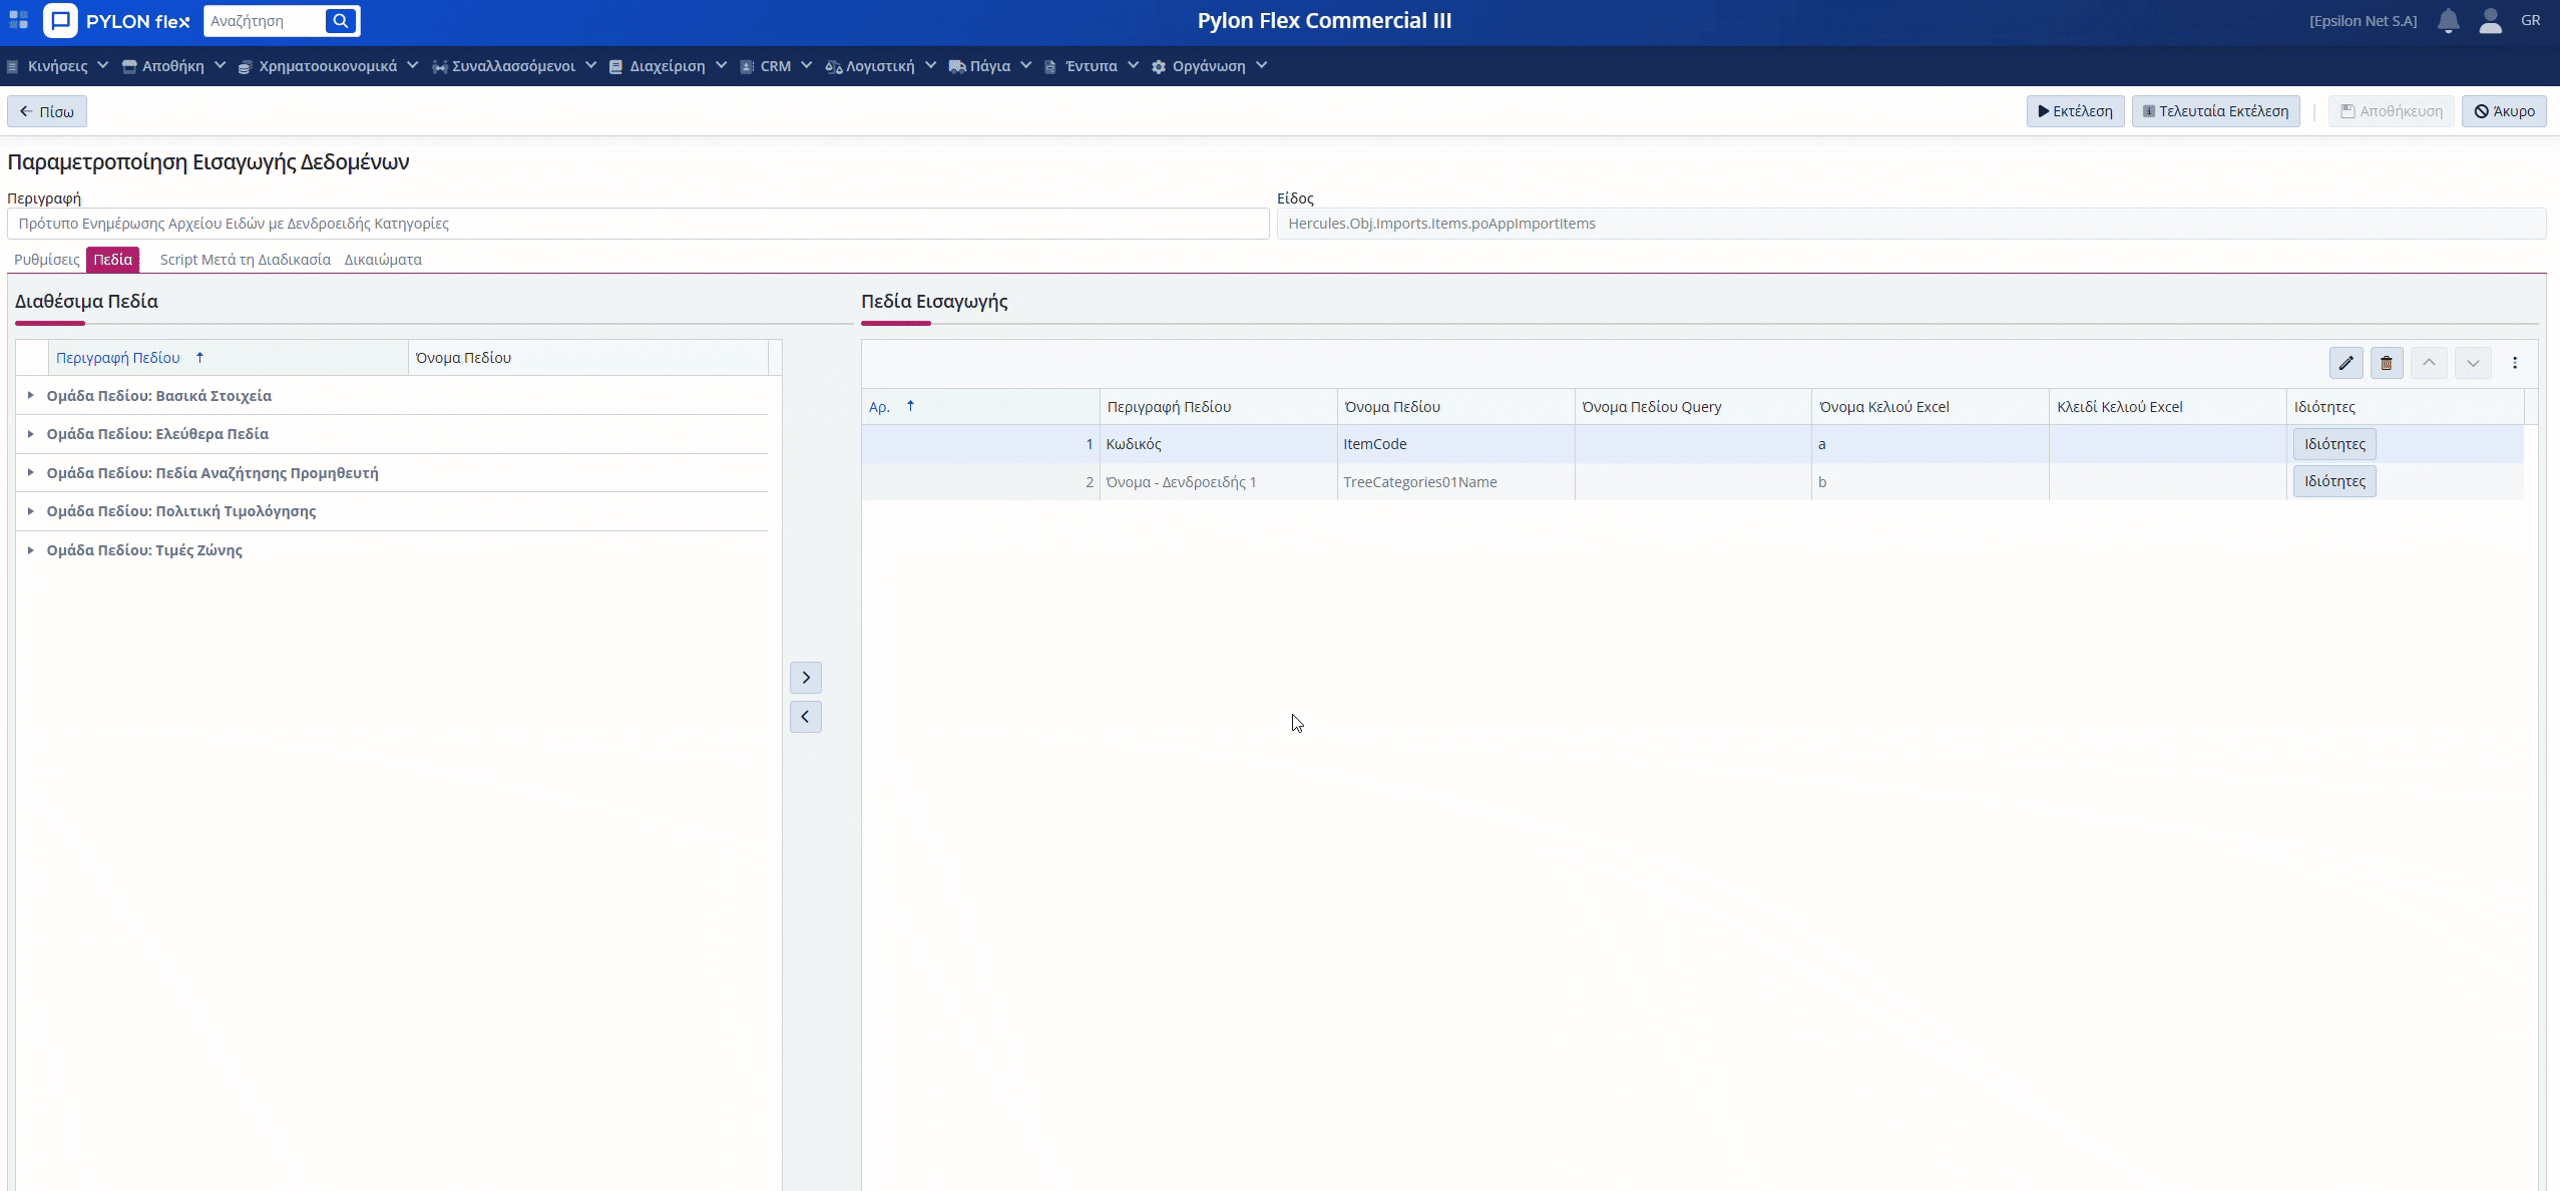
Task: Open Ιδιότητες for the Κωδικός row
Action: 2335,444
